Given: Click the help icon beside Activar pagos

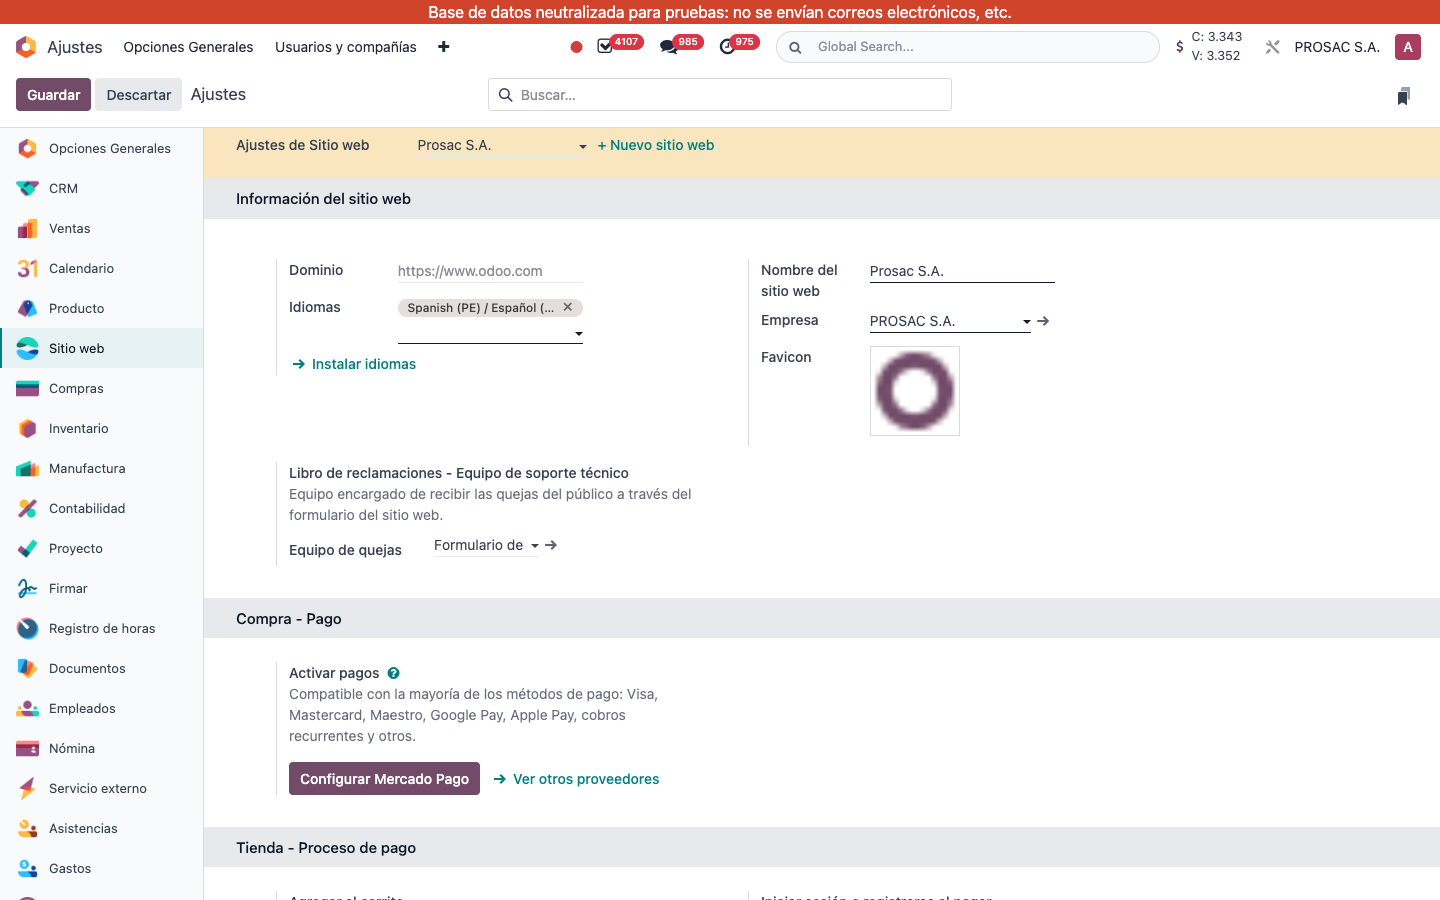Looking at the screenshot, I should point(393,673).
